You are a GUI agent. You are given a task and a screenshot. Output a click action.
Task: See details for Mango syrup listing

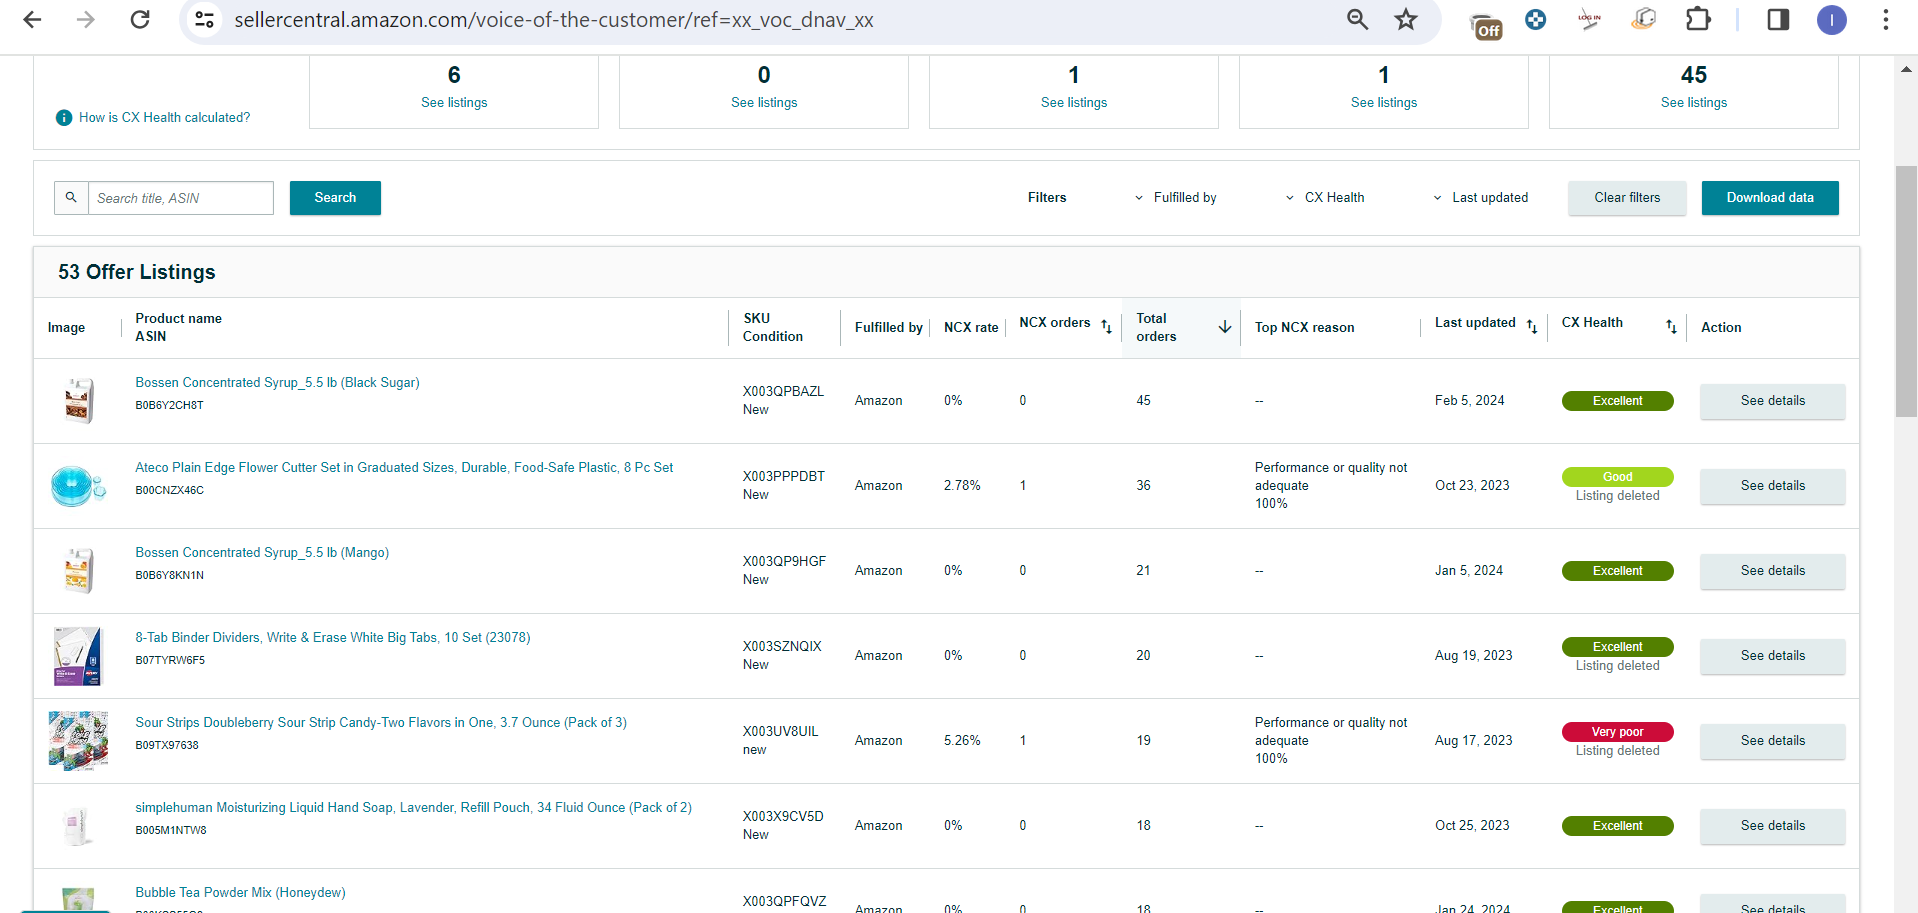click(x=1773, y=571)
